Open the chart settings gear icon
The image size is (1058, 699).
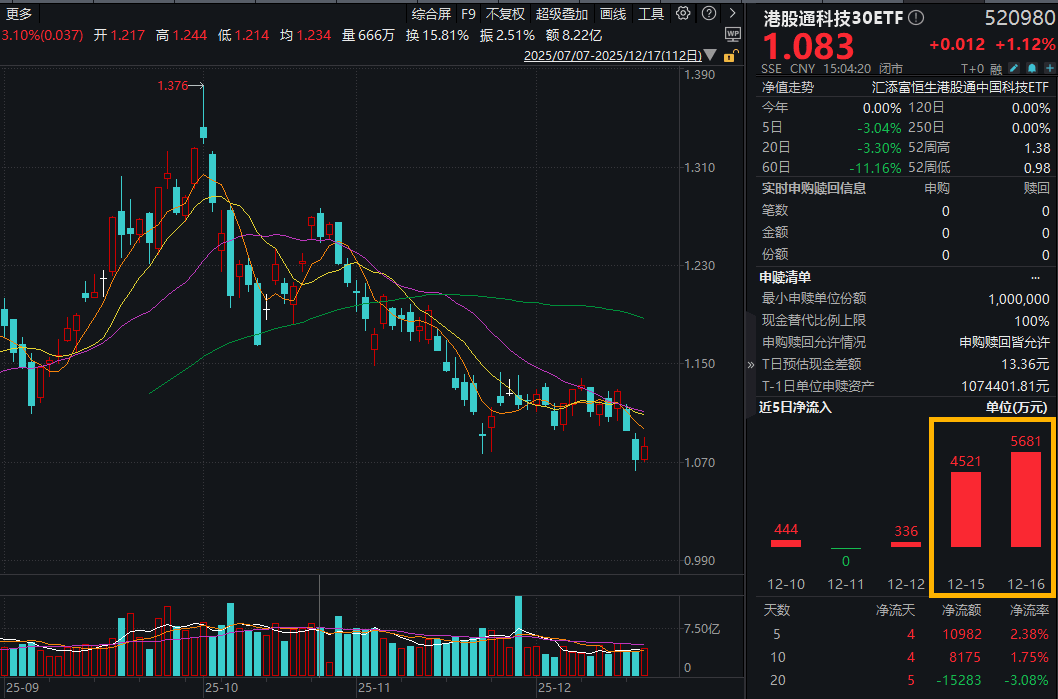(x=683, y=15)
